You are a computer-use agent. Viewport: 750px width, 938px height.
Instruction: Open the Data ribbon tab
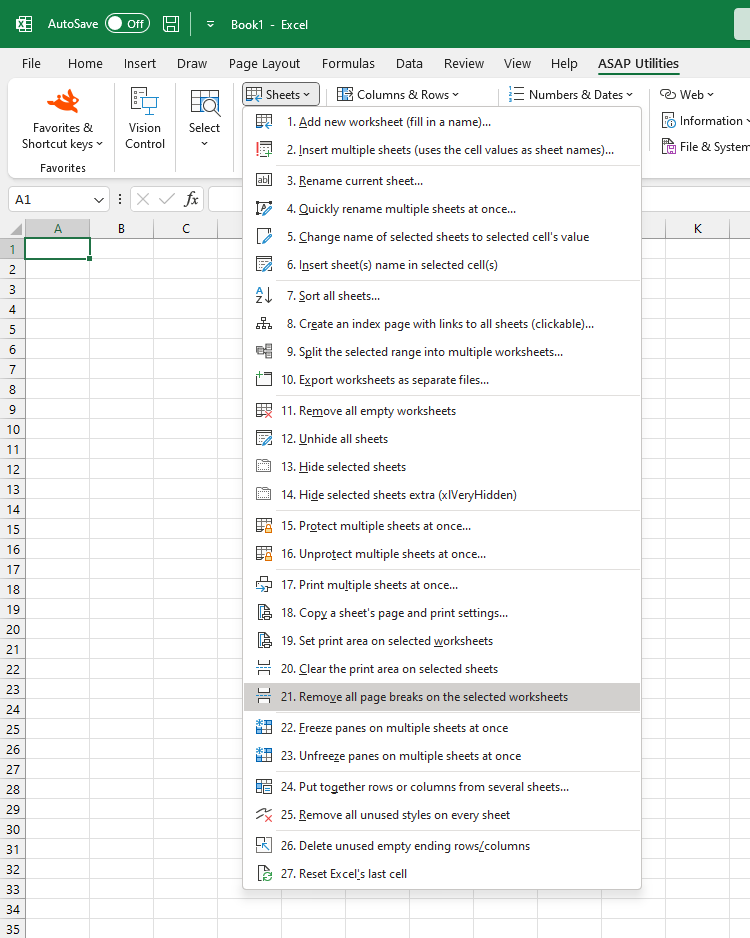click(409, 63)
